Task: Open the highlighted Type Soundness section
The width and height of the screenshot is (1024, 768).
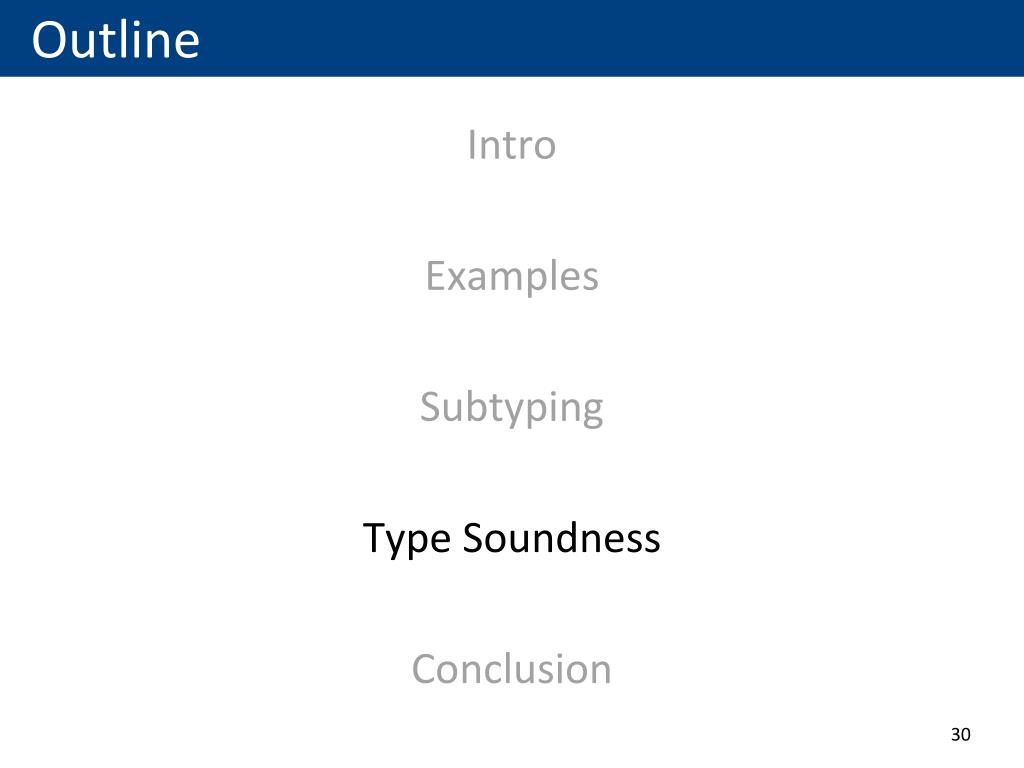Action: click(511, 539)
